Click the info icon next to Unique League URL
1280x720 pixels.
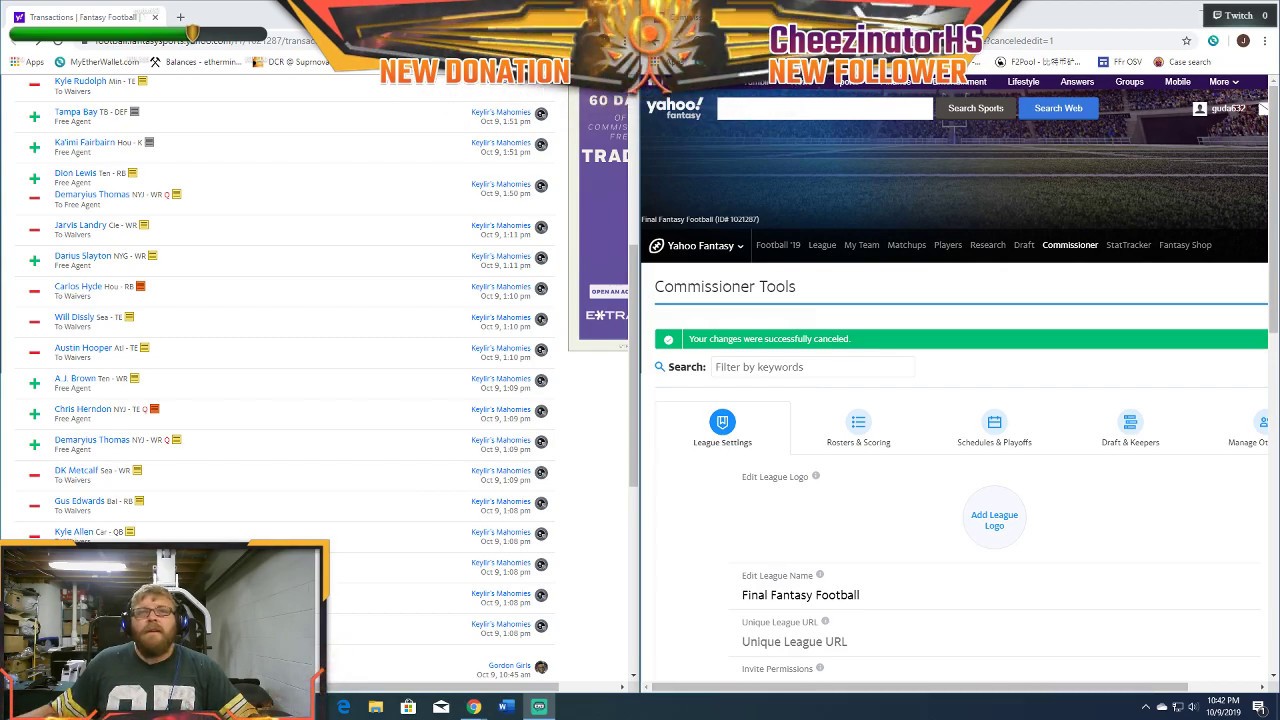pos(825,621)
